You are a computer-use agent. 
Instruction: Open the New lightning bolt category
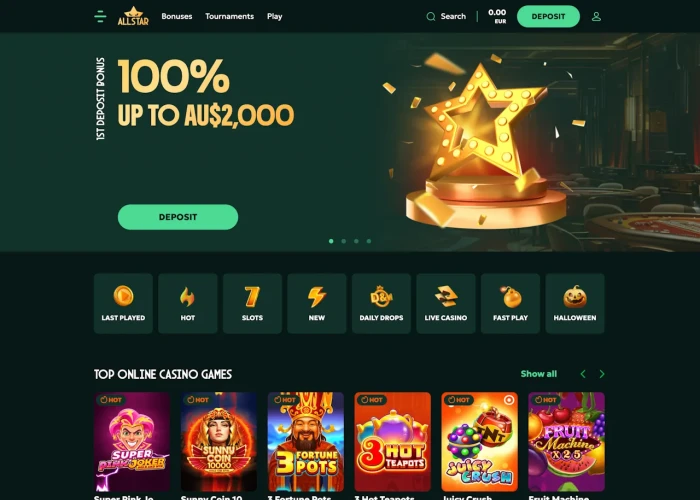(317, 304)
